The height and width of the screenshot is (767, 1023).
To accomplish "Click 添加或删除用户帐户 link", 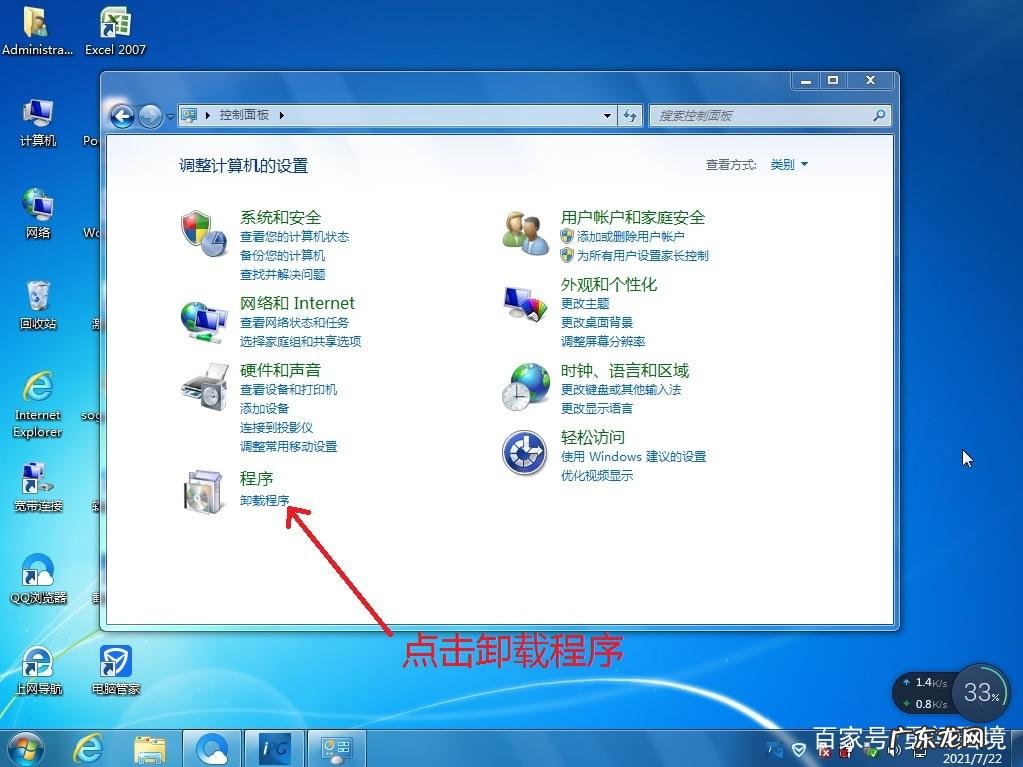I will (630, 237).
